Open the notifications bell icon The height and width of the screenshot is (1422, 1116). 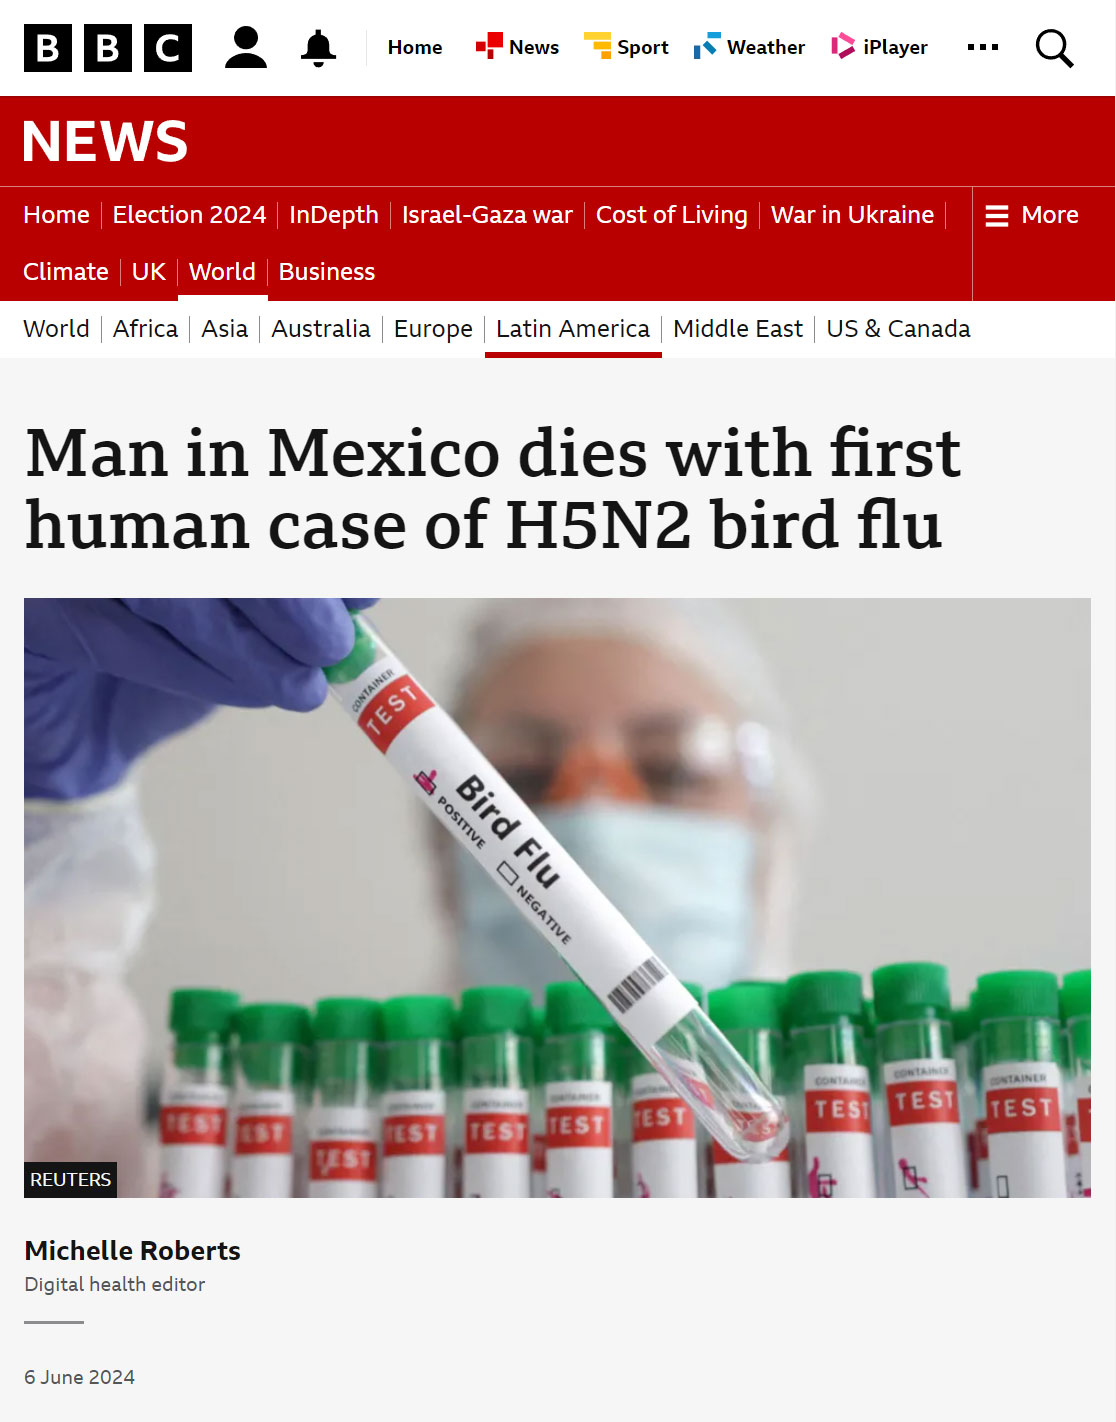(x=318, y=48)
